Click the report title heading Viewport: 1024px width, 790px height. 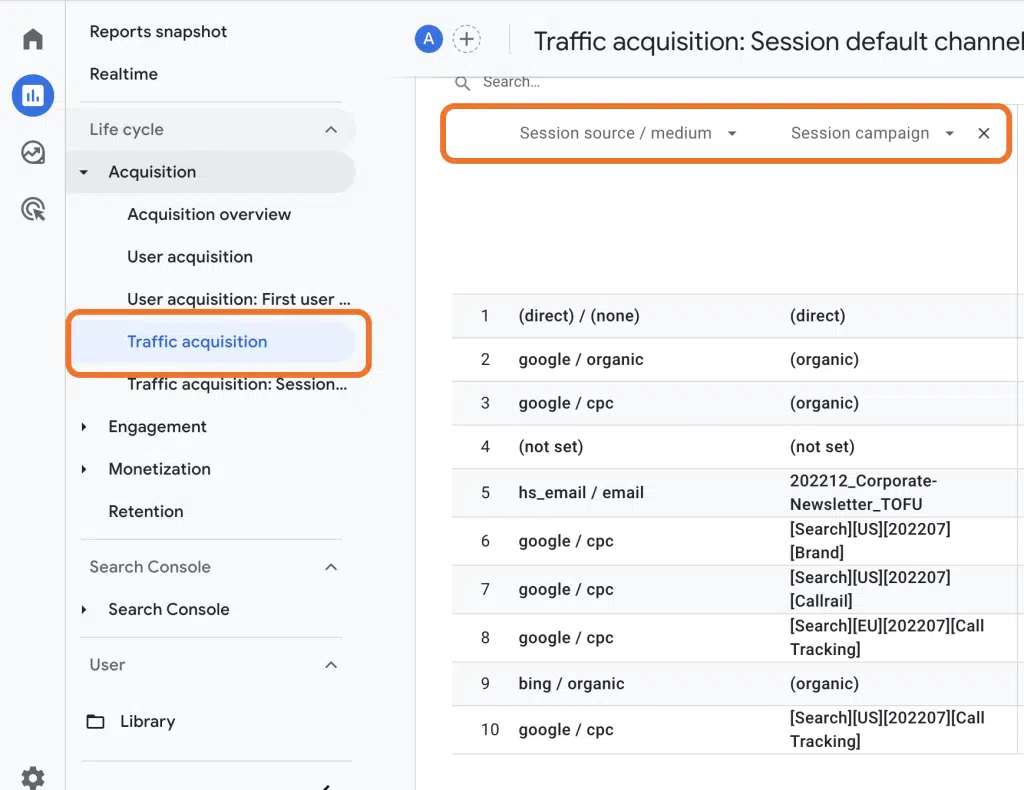click(778, 42)
